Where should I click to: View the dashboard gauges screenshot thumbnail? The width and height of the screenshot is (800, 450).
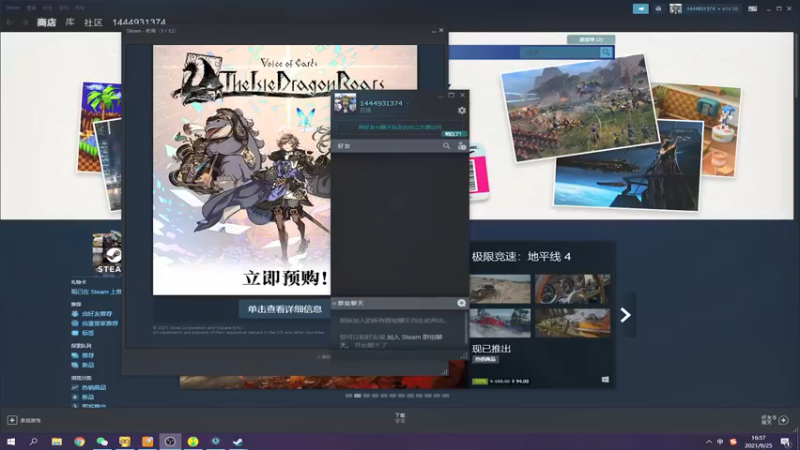[572, 289]
